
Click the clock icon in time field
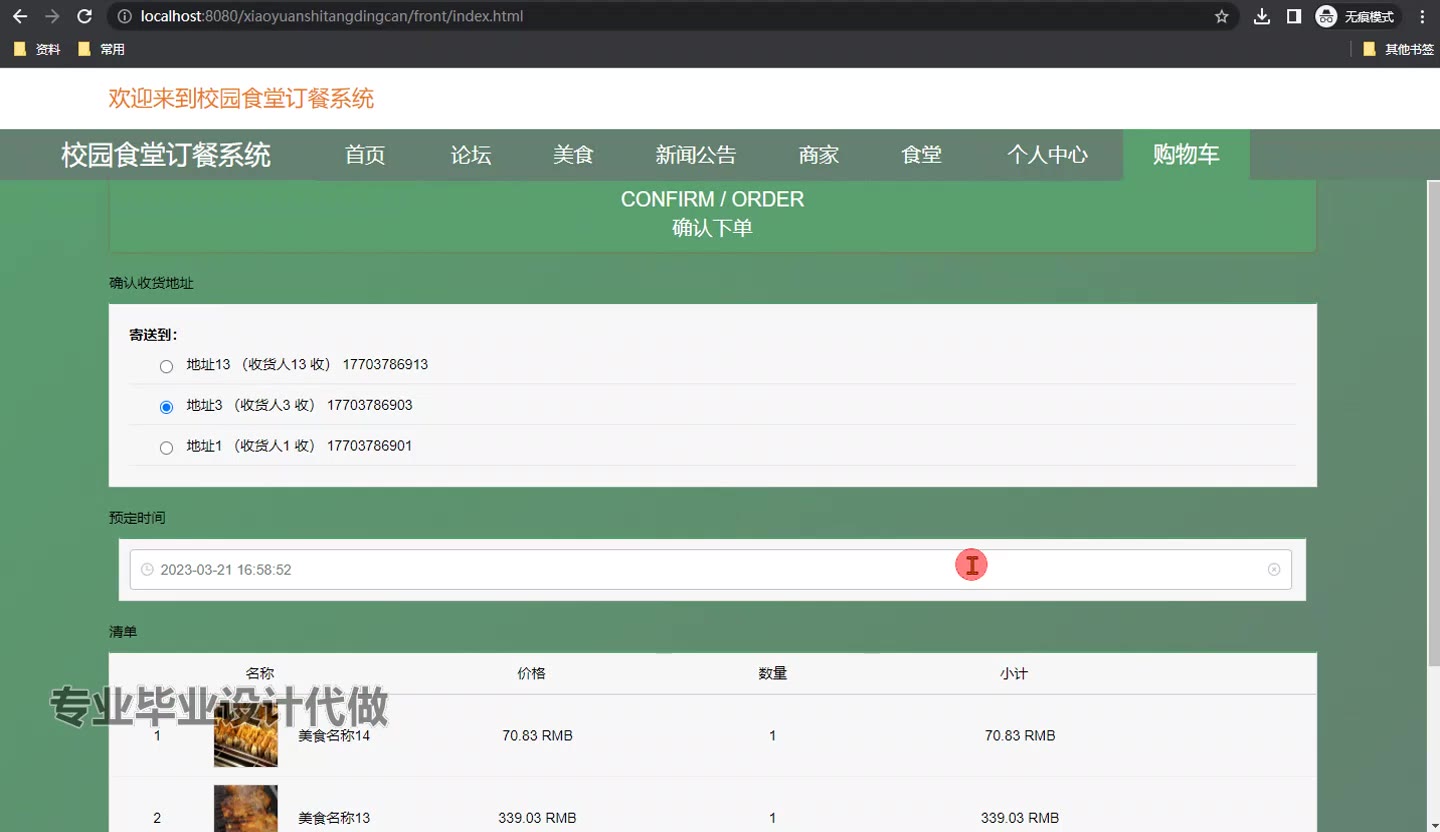(147, 570)
